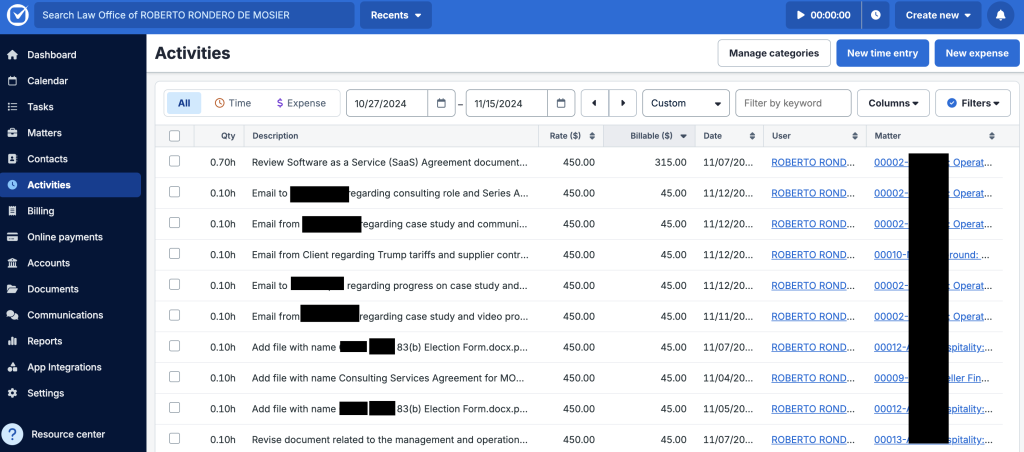1024x452 pixels.
Task: Expand the Columns dropdown
Action: click(894, 103)
